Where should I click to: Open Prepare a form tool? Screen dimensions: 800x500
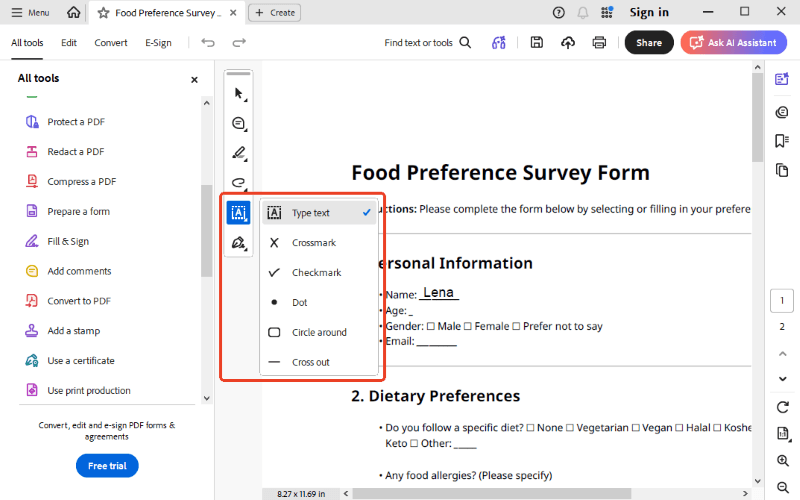68,211
